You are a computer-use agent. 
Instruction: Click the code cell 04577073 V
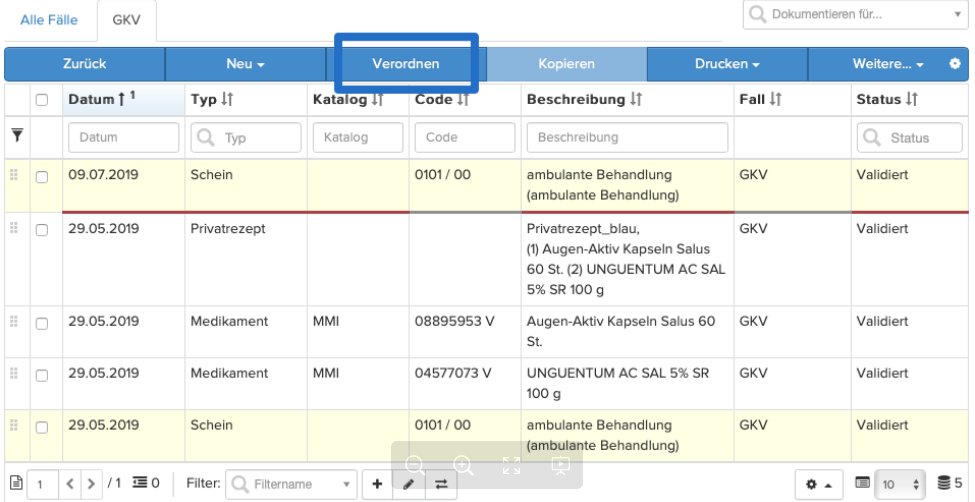point(465,383)
